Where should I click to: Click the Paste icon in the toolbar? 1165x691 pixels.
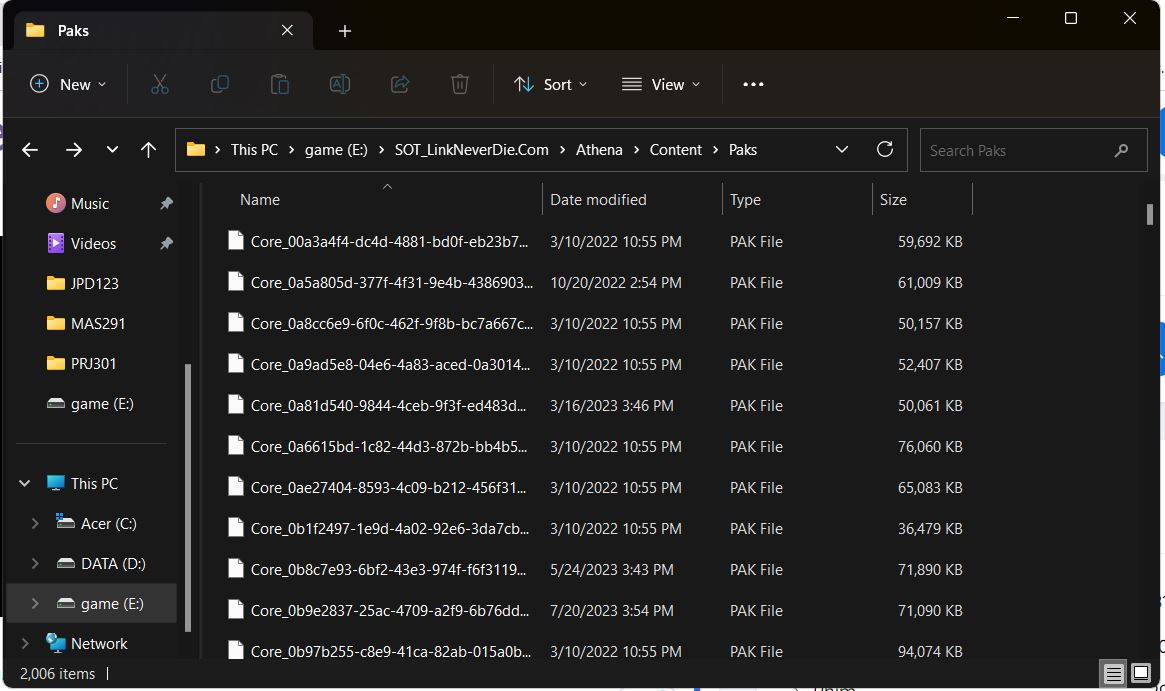280,84
